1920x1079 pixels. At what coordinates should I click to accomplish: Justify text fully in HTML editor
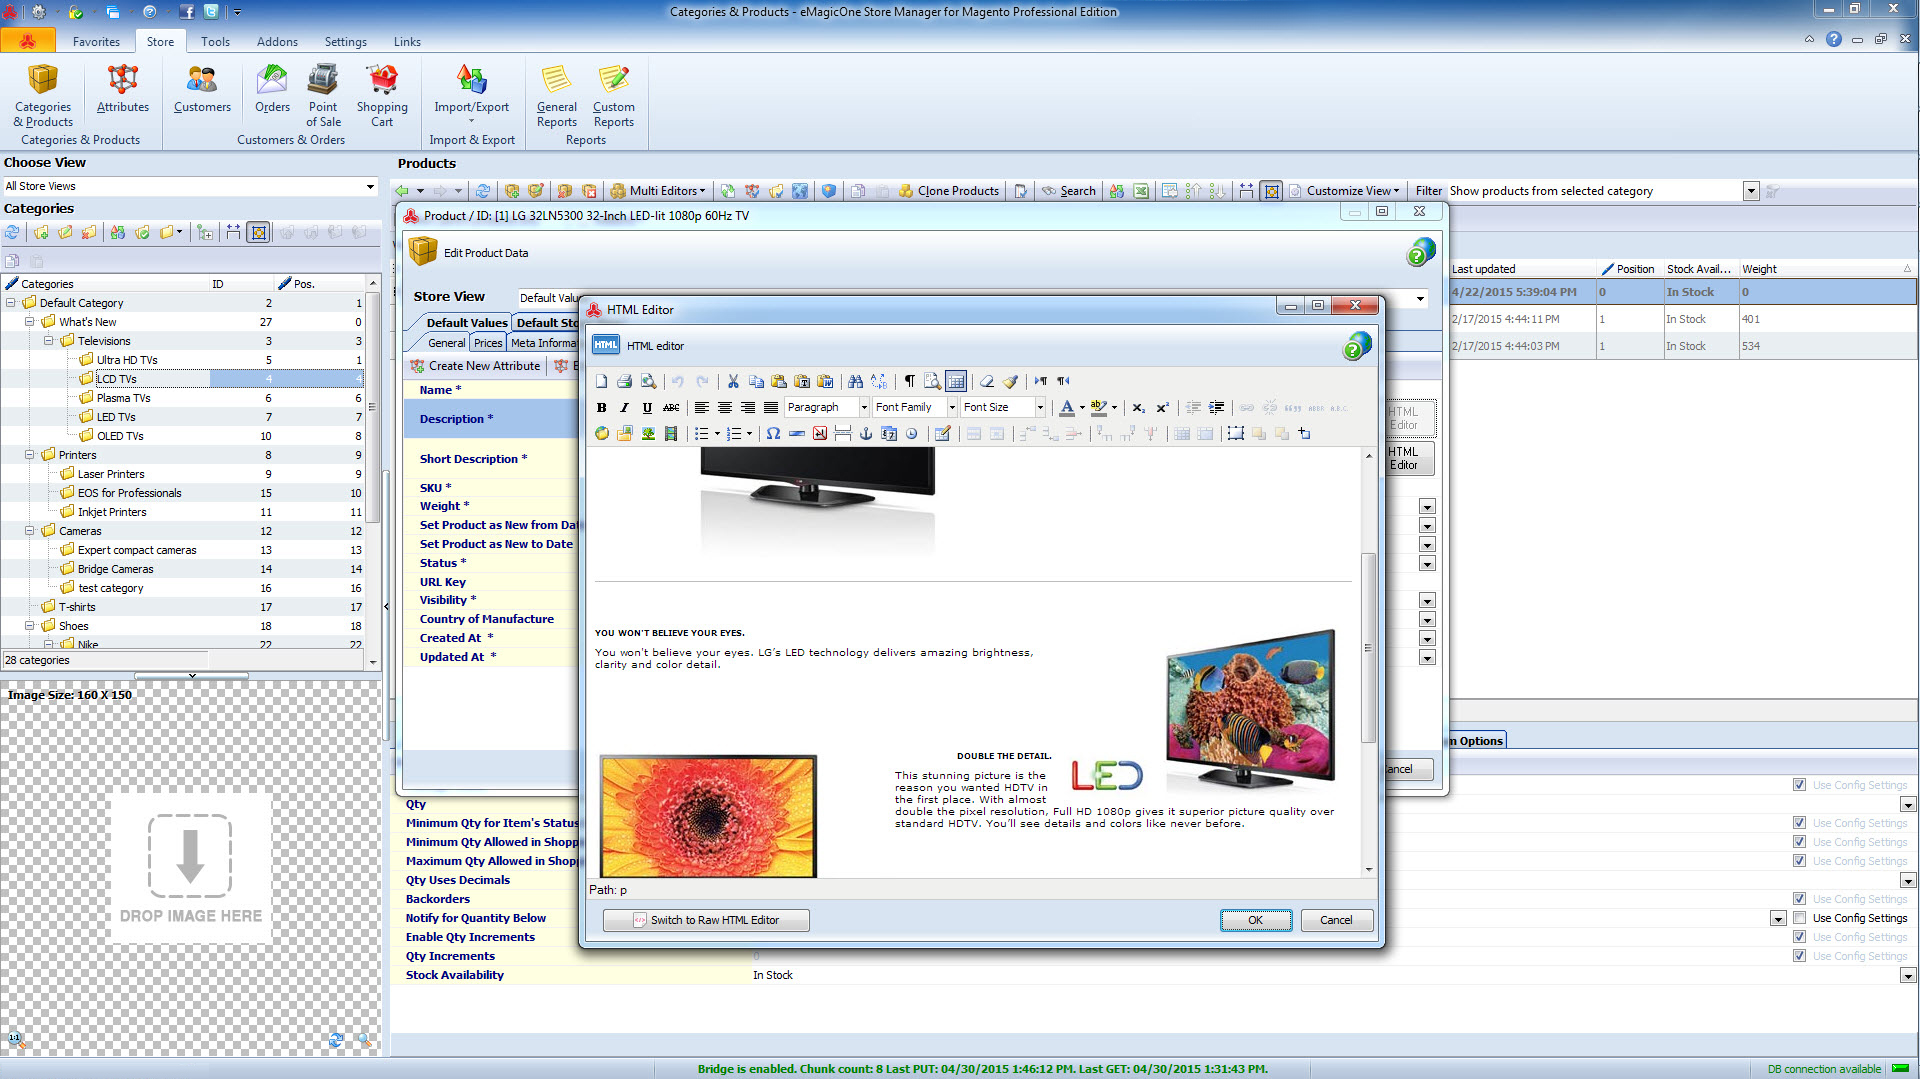tap(771, 407)
